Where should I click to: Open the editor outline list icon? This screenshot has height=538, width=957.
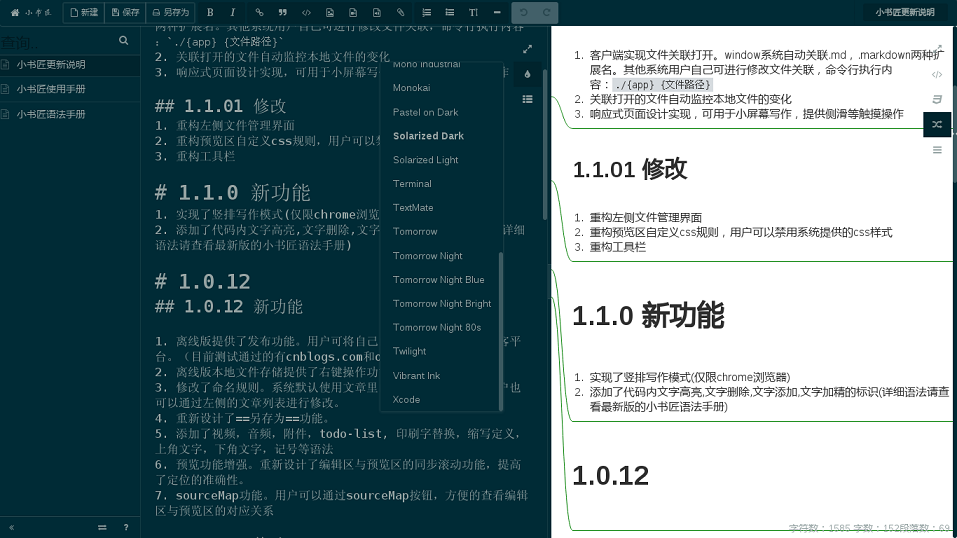(527, 99)
